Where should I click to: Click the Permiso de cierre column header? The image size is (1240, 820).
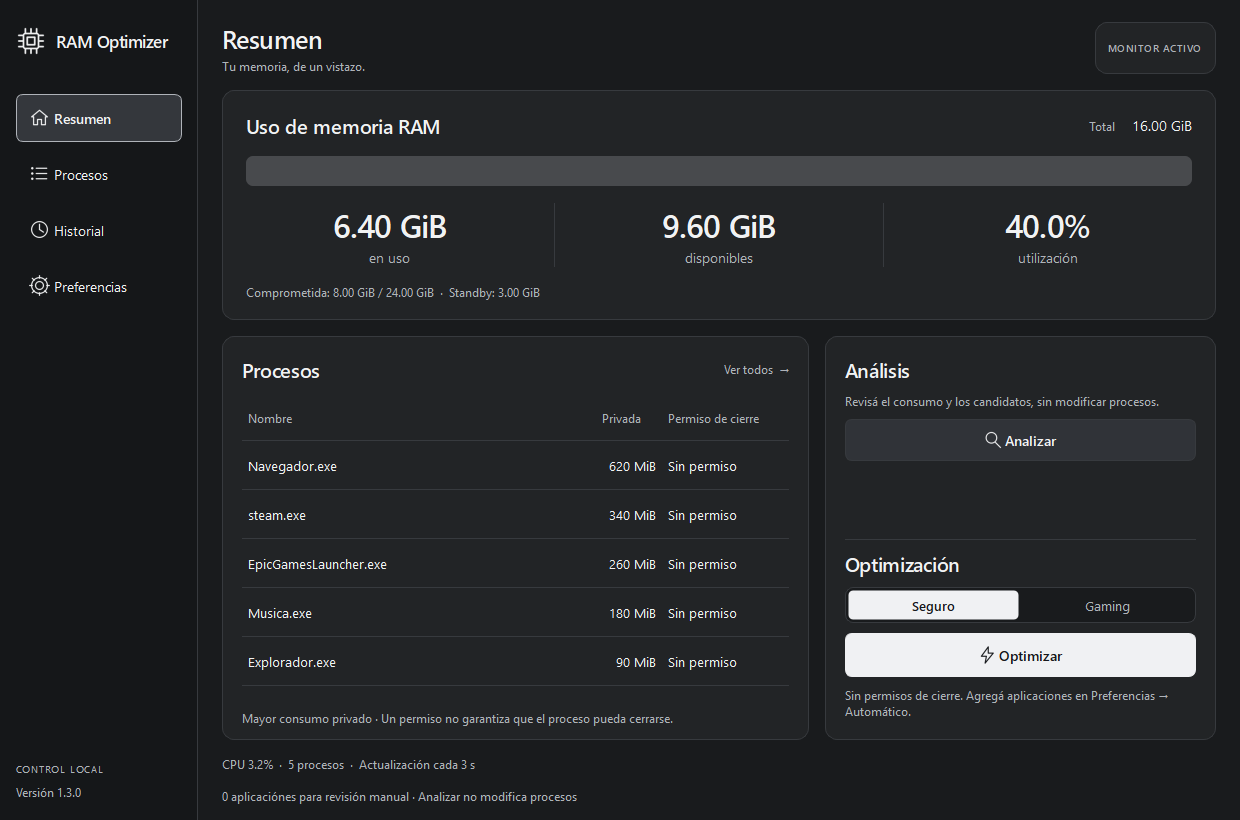(x=713, y=419)
